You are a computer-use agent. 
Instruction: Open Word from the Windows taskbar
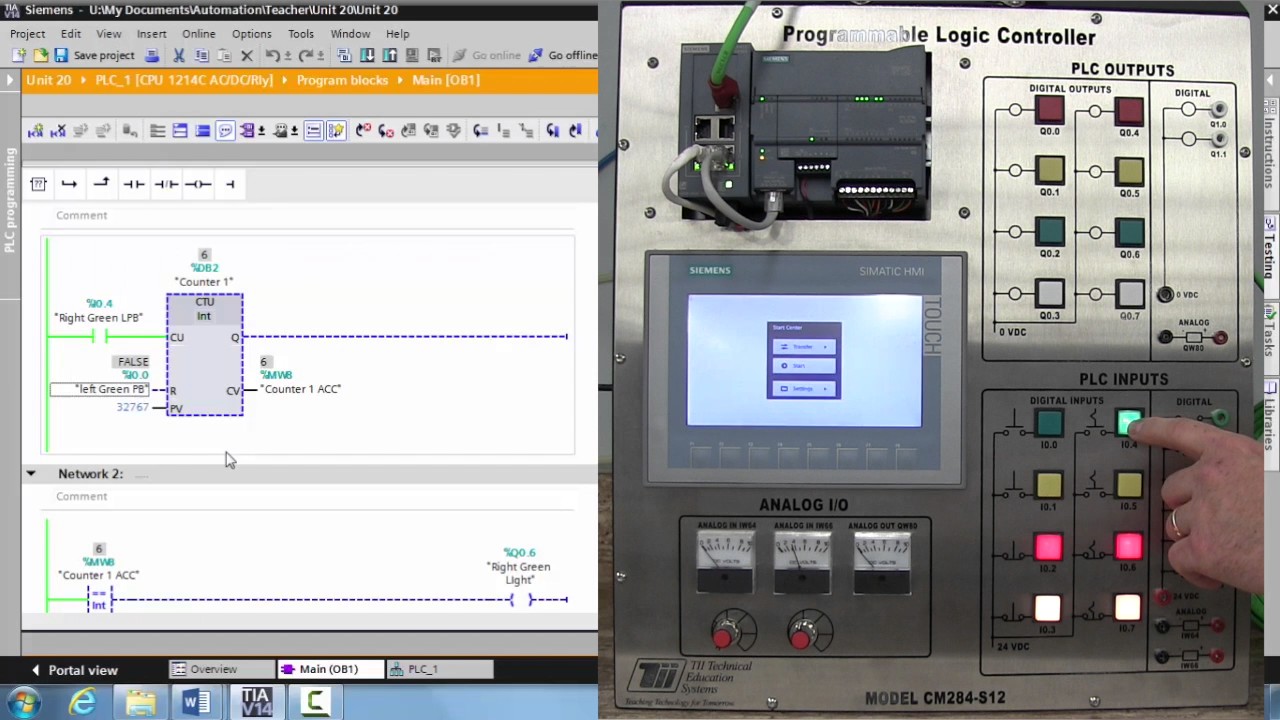(x=196, y=702)
